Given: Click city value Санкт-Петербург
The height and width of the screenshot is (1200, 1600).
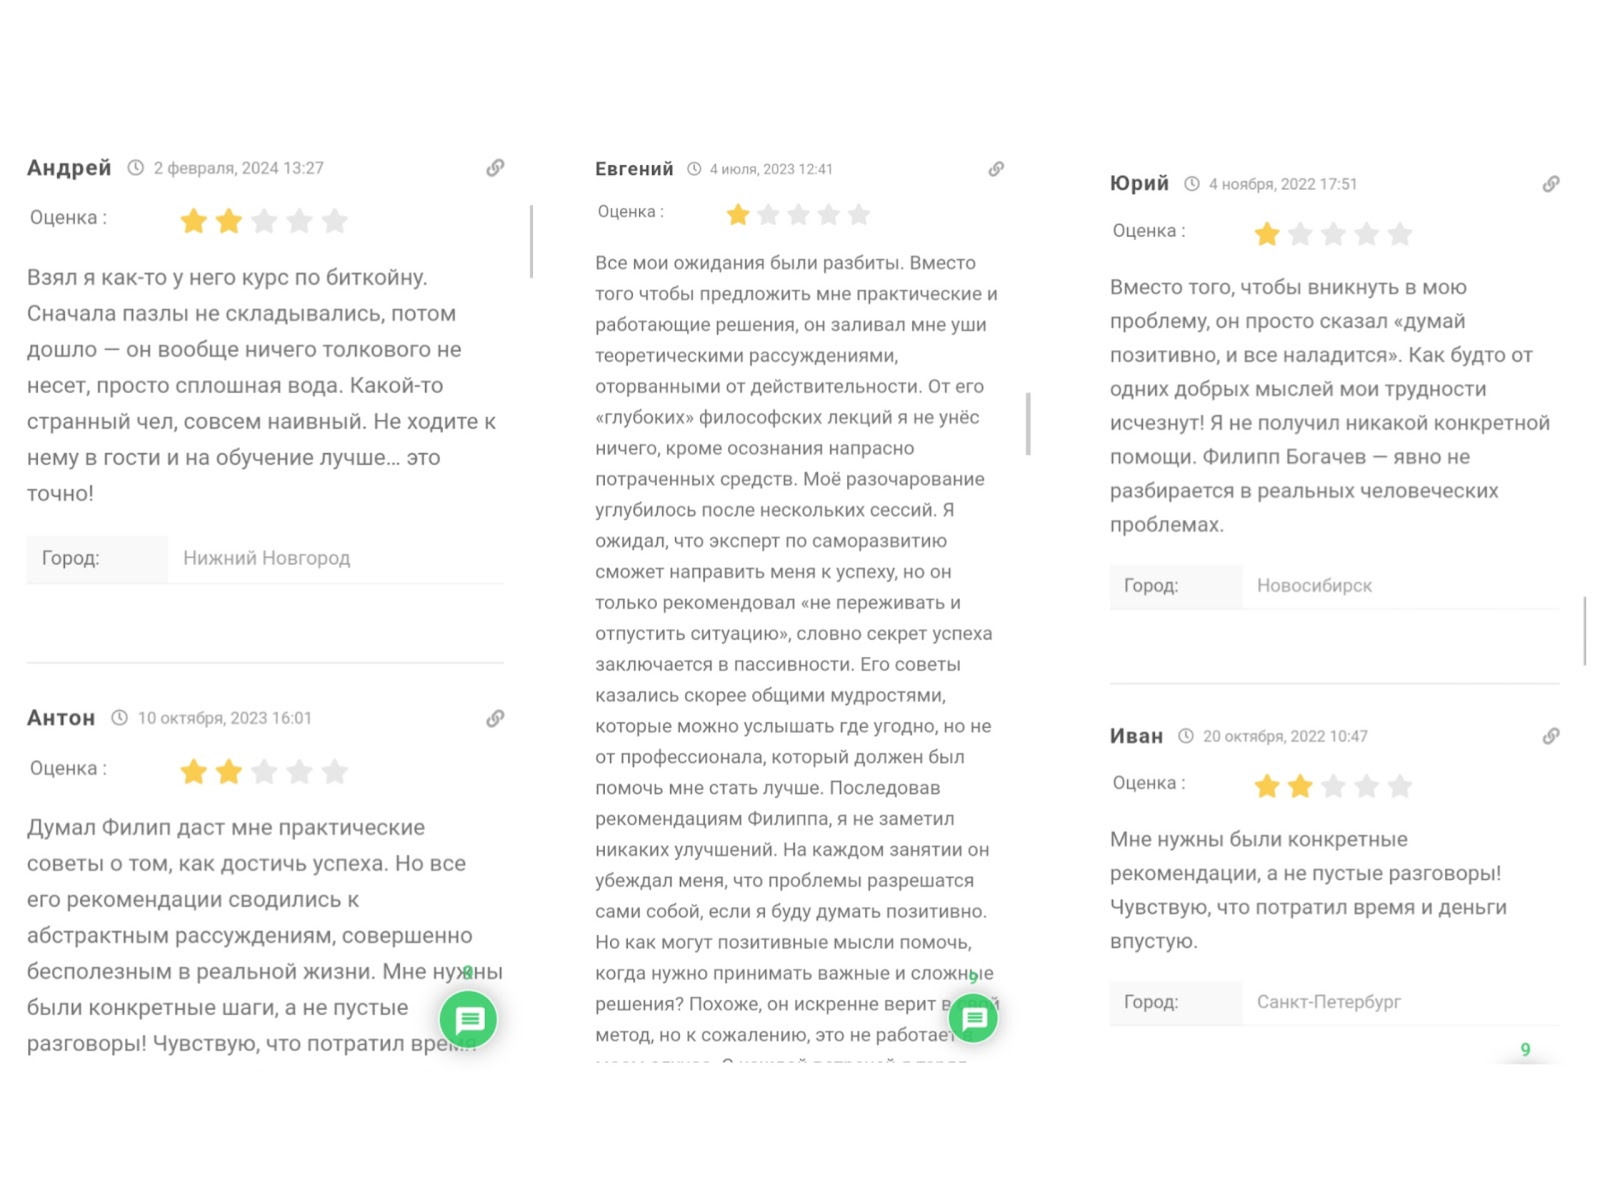Looking at the screenshot, I should (x=1328, y=1002).
